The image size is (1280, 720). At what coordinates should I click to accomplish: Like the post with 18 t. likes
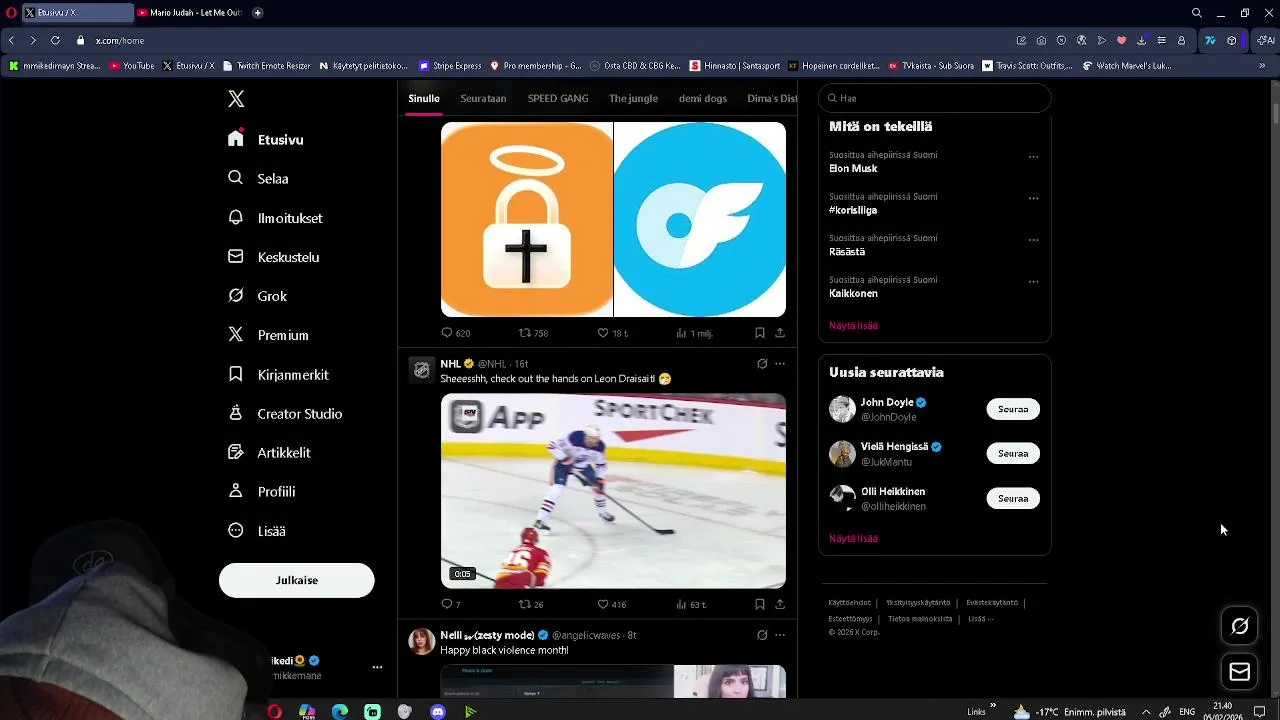pos(612,333)
